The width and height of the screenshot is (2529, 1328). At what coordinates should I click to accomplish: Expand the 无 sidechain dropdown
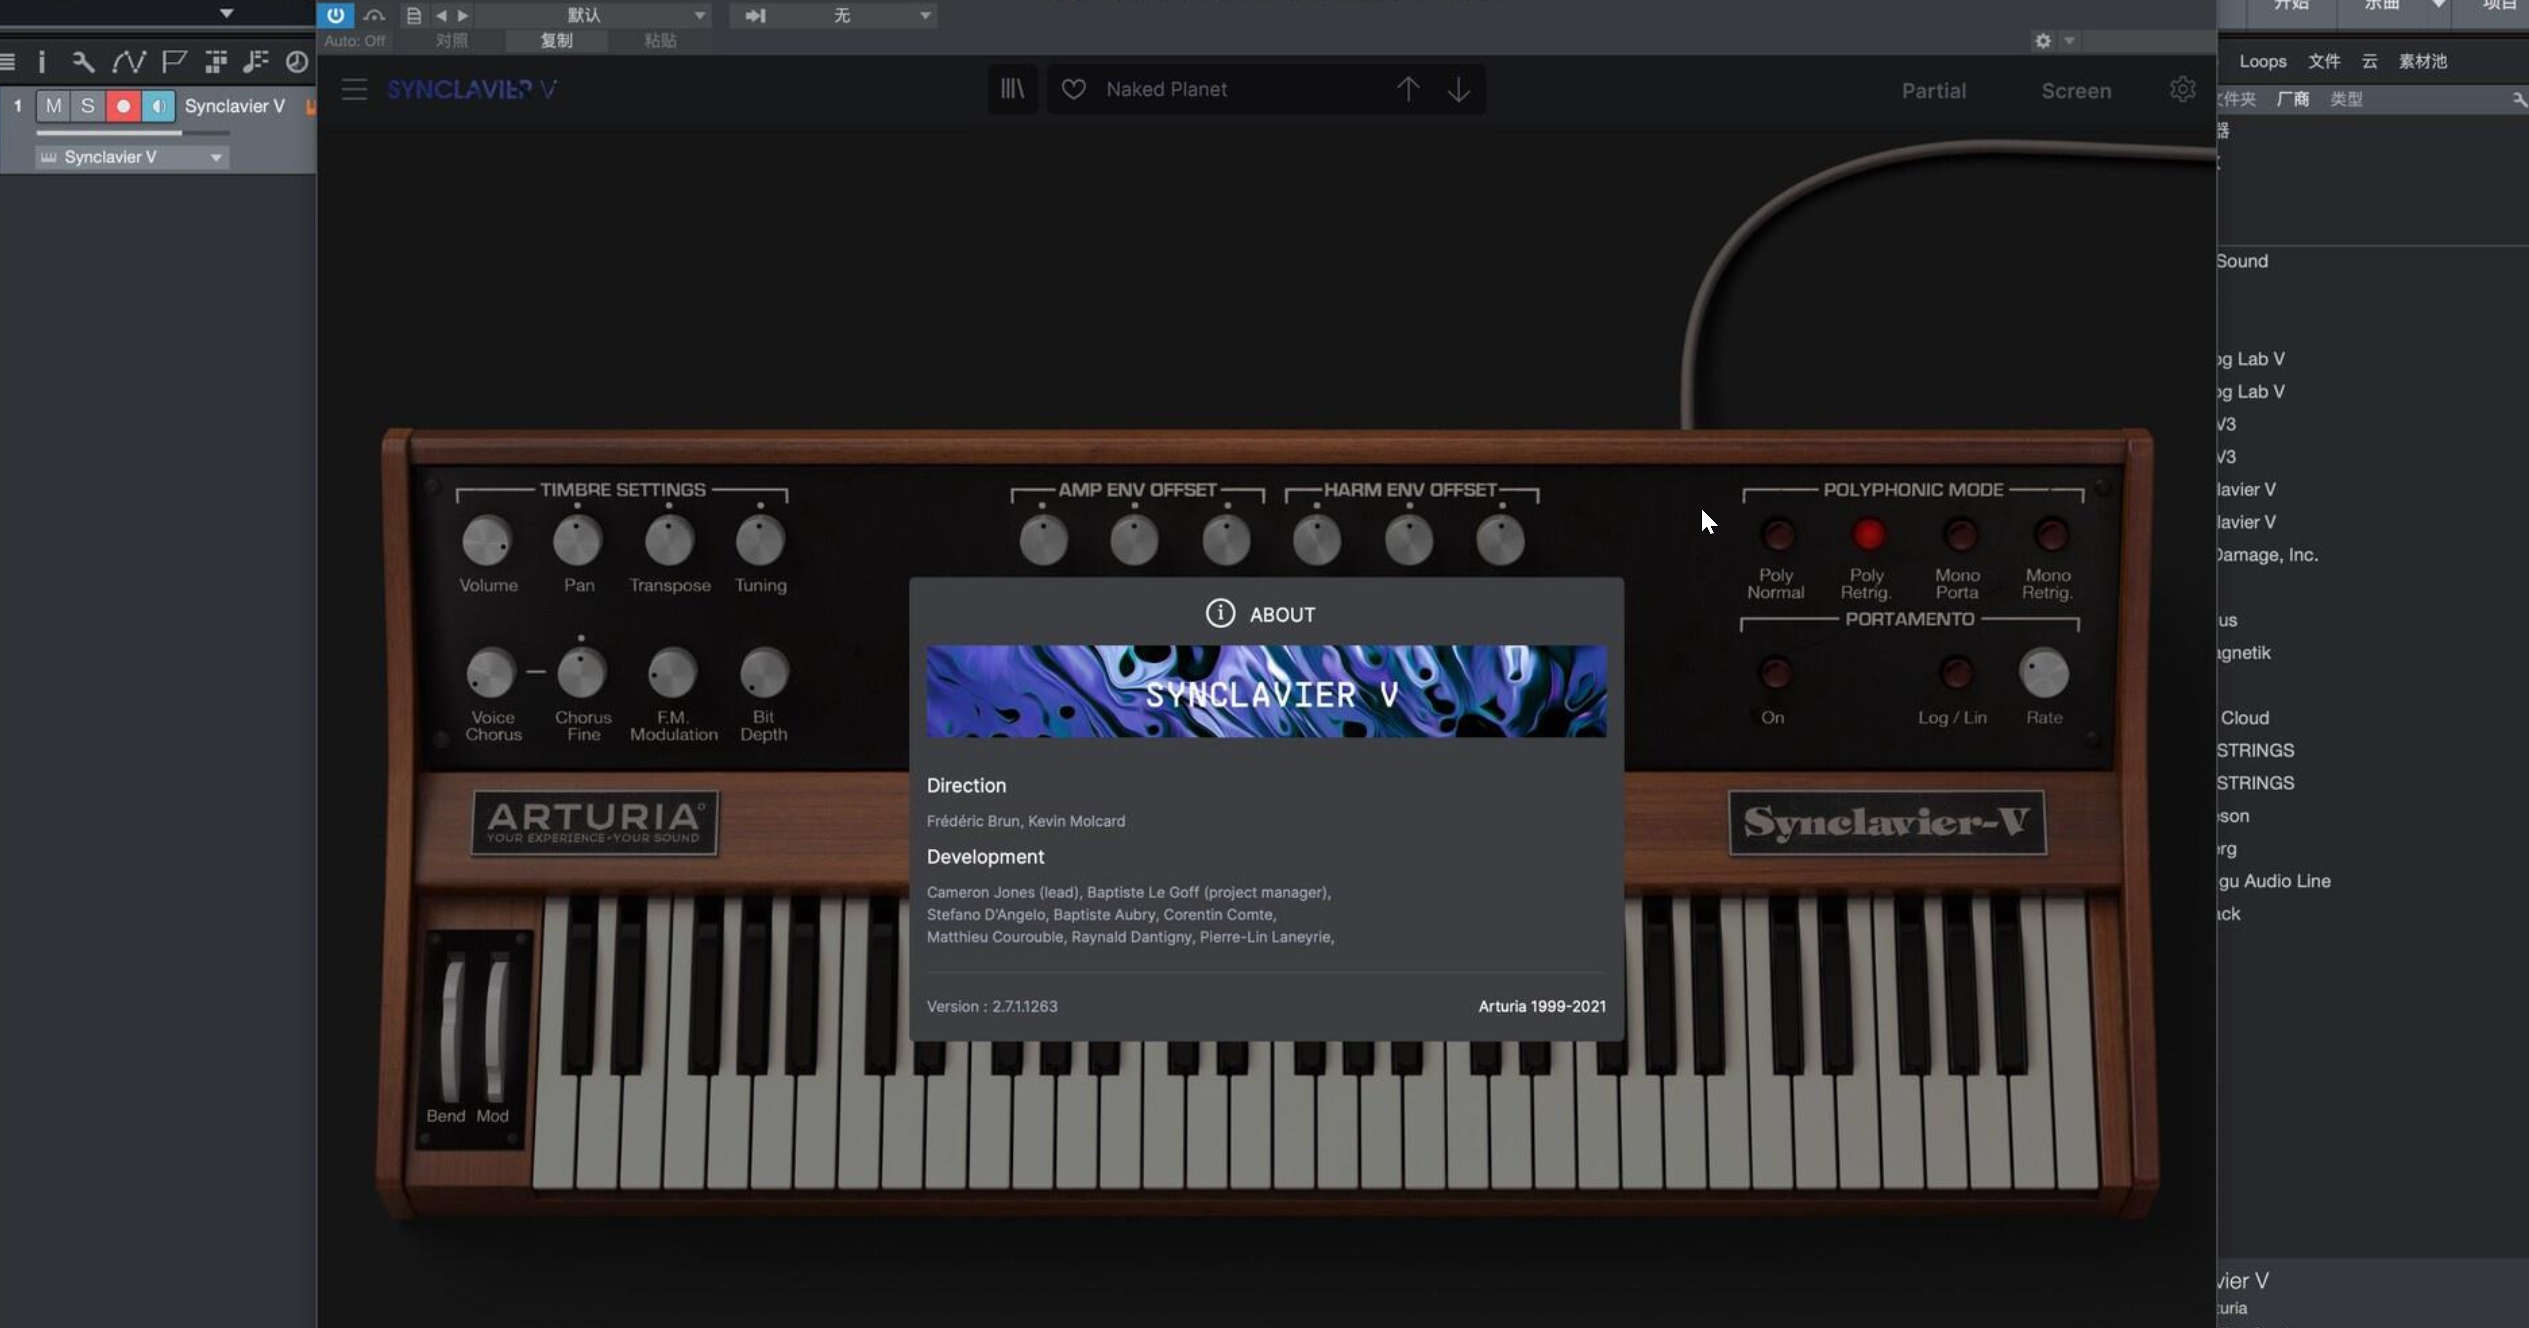point(924,15)
